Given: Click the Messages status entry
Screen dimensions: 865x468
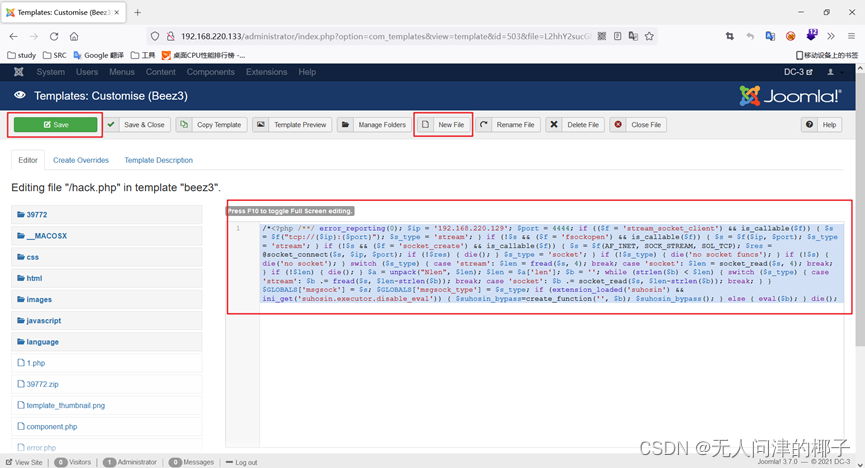Looking at the screenshot, I should pos(191,462).
